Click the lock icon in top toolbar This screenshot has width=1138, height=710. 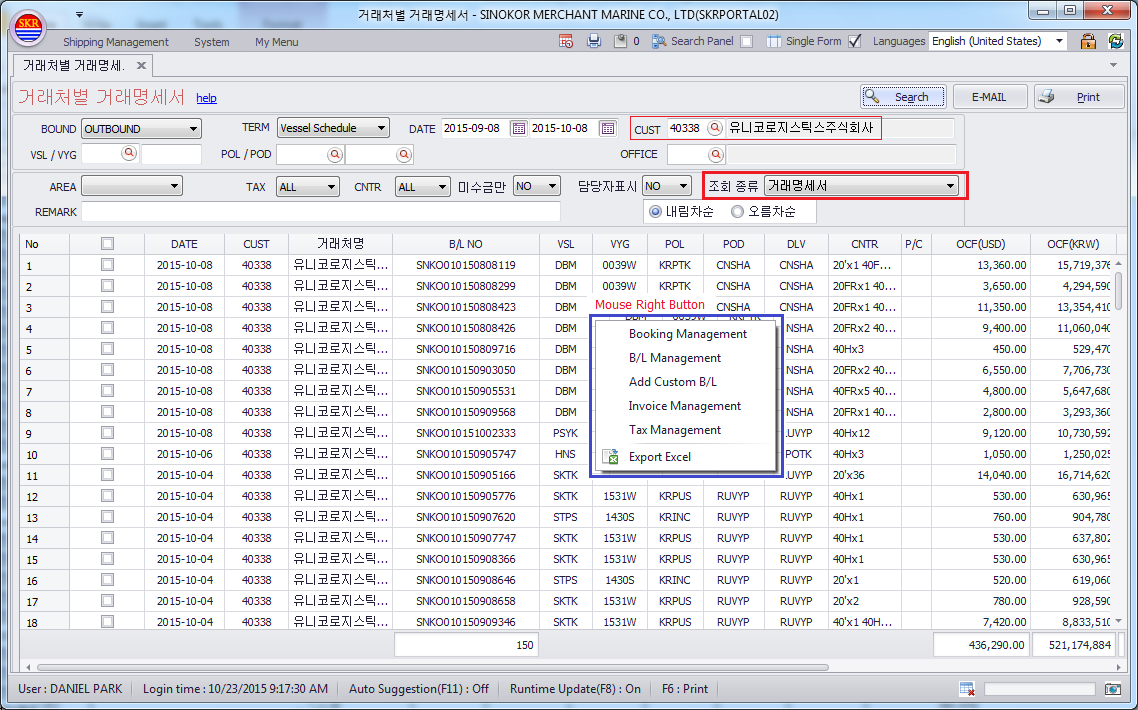click(1088, 42)
